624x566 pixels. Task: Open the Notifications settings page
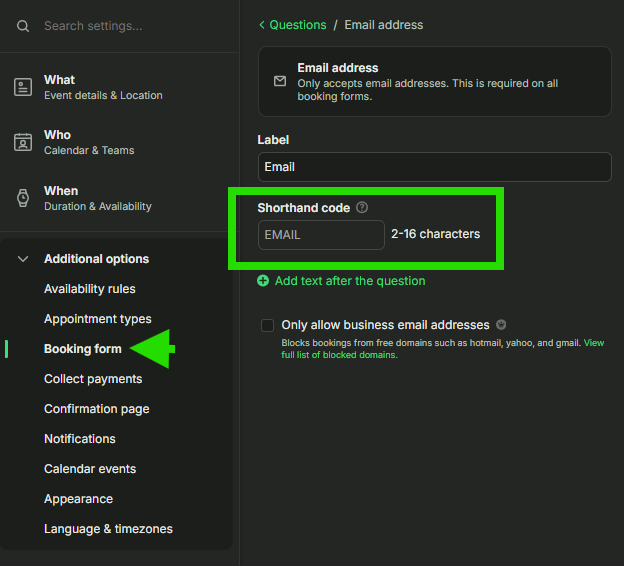79,439
